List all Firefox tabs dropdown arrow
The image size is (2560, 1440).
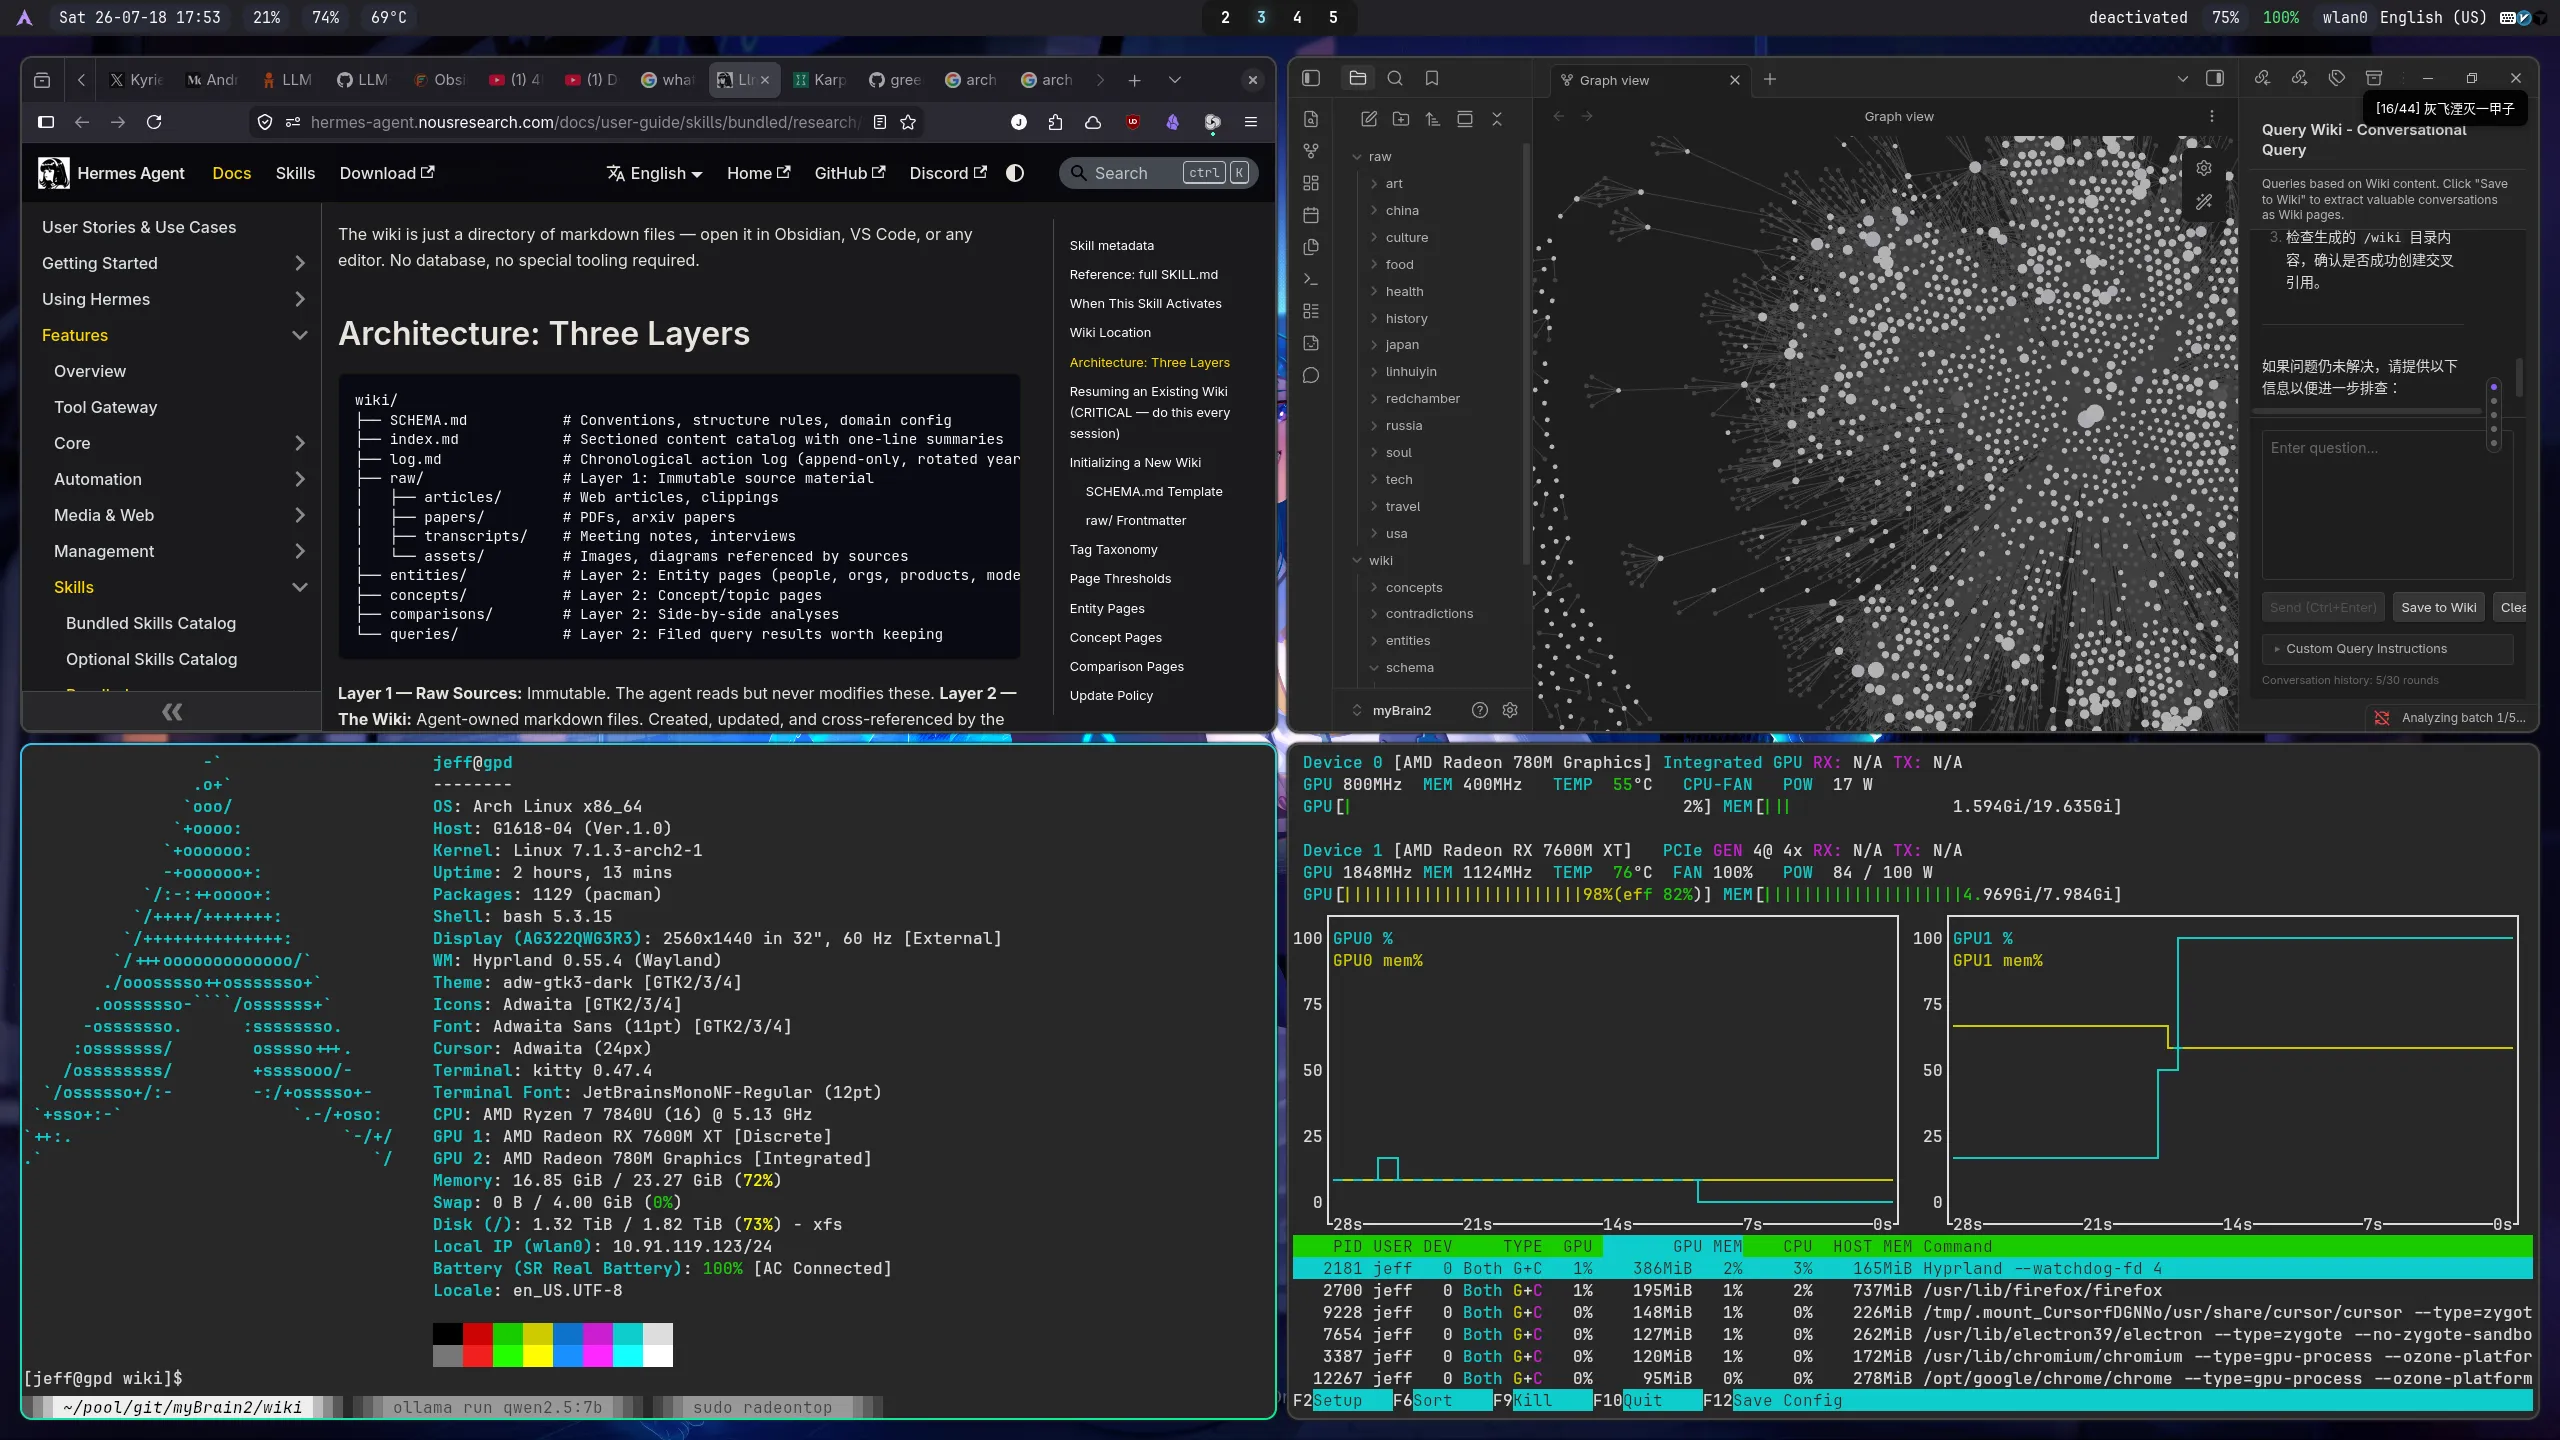pyautogui.click(x=1175, y=80)
